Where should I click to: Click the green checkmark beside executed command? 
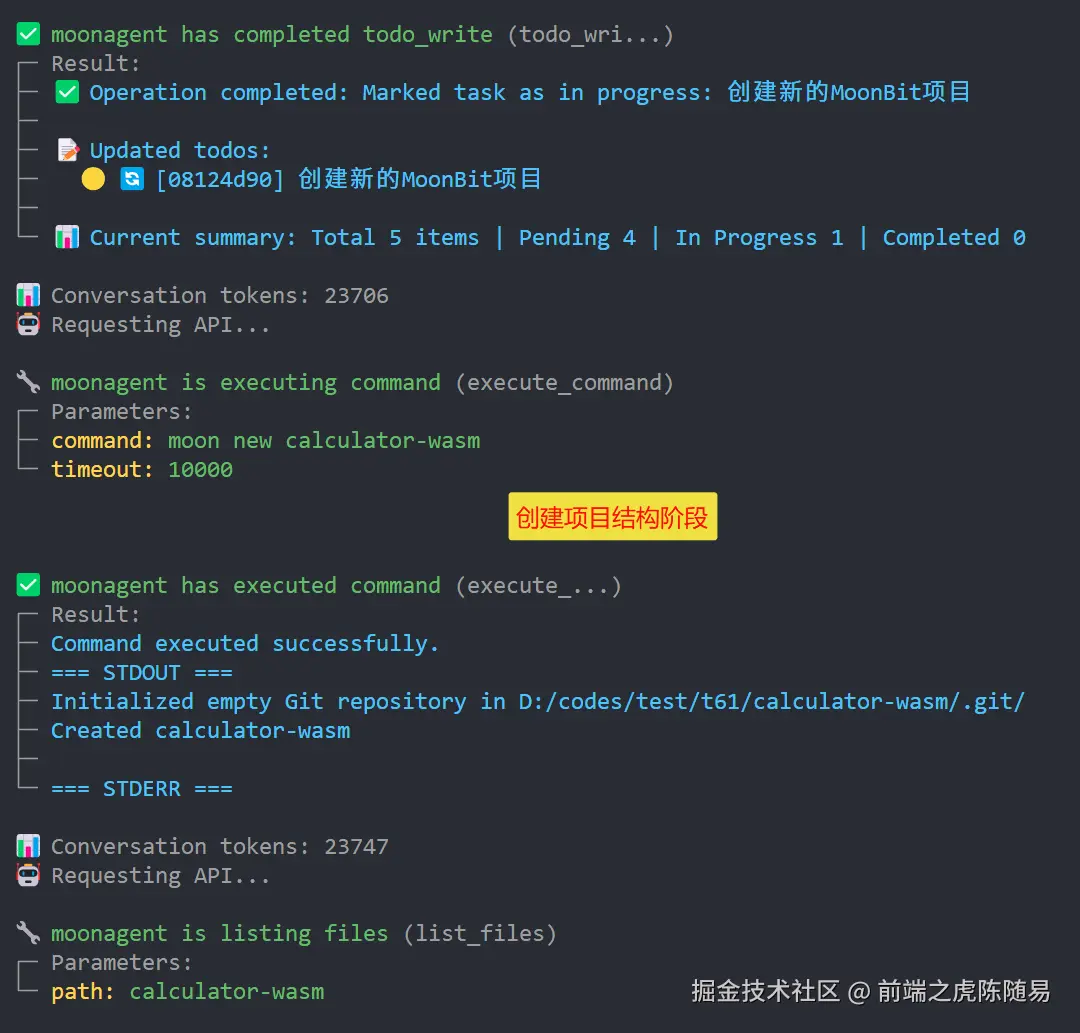coord(28,586)
